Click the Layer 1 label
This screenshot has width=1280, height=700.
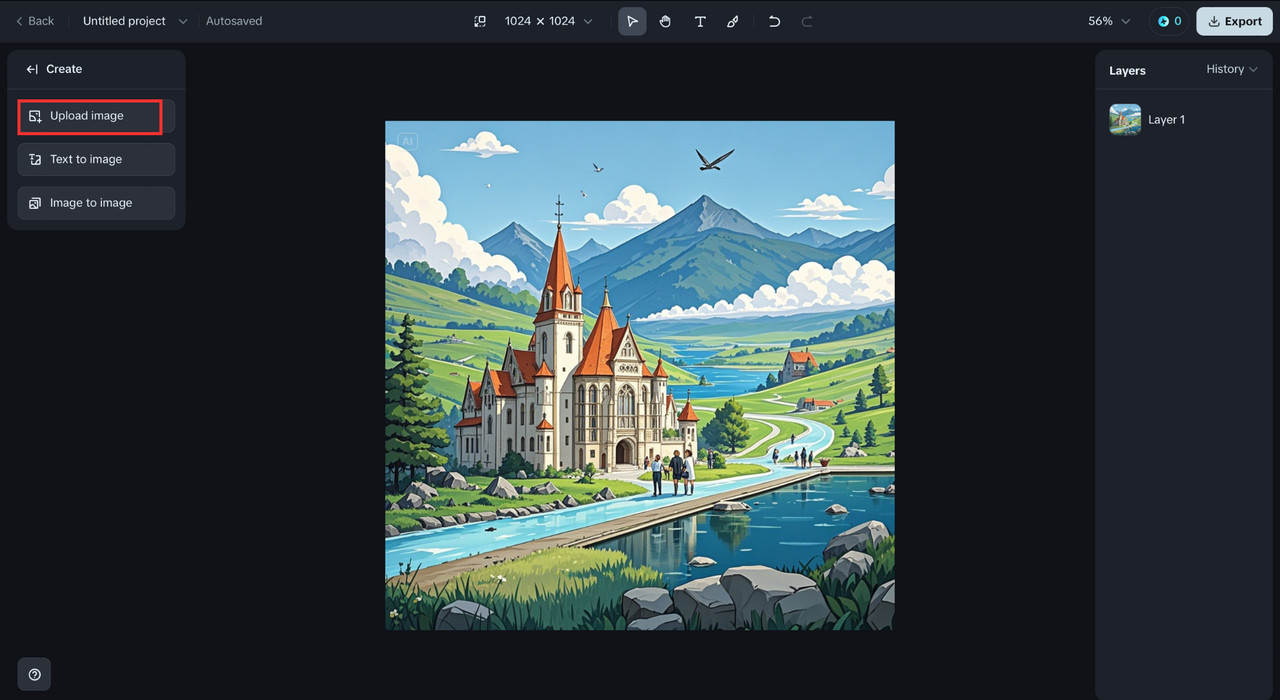[x=1166, y=119]
